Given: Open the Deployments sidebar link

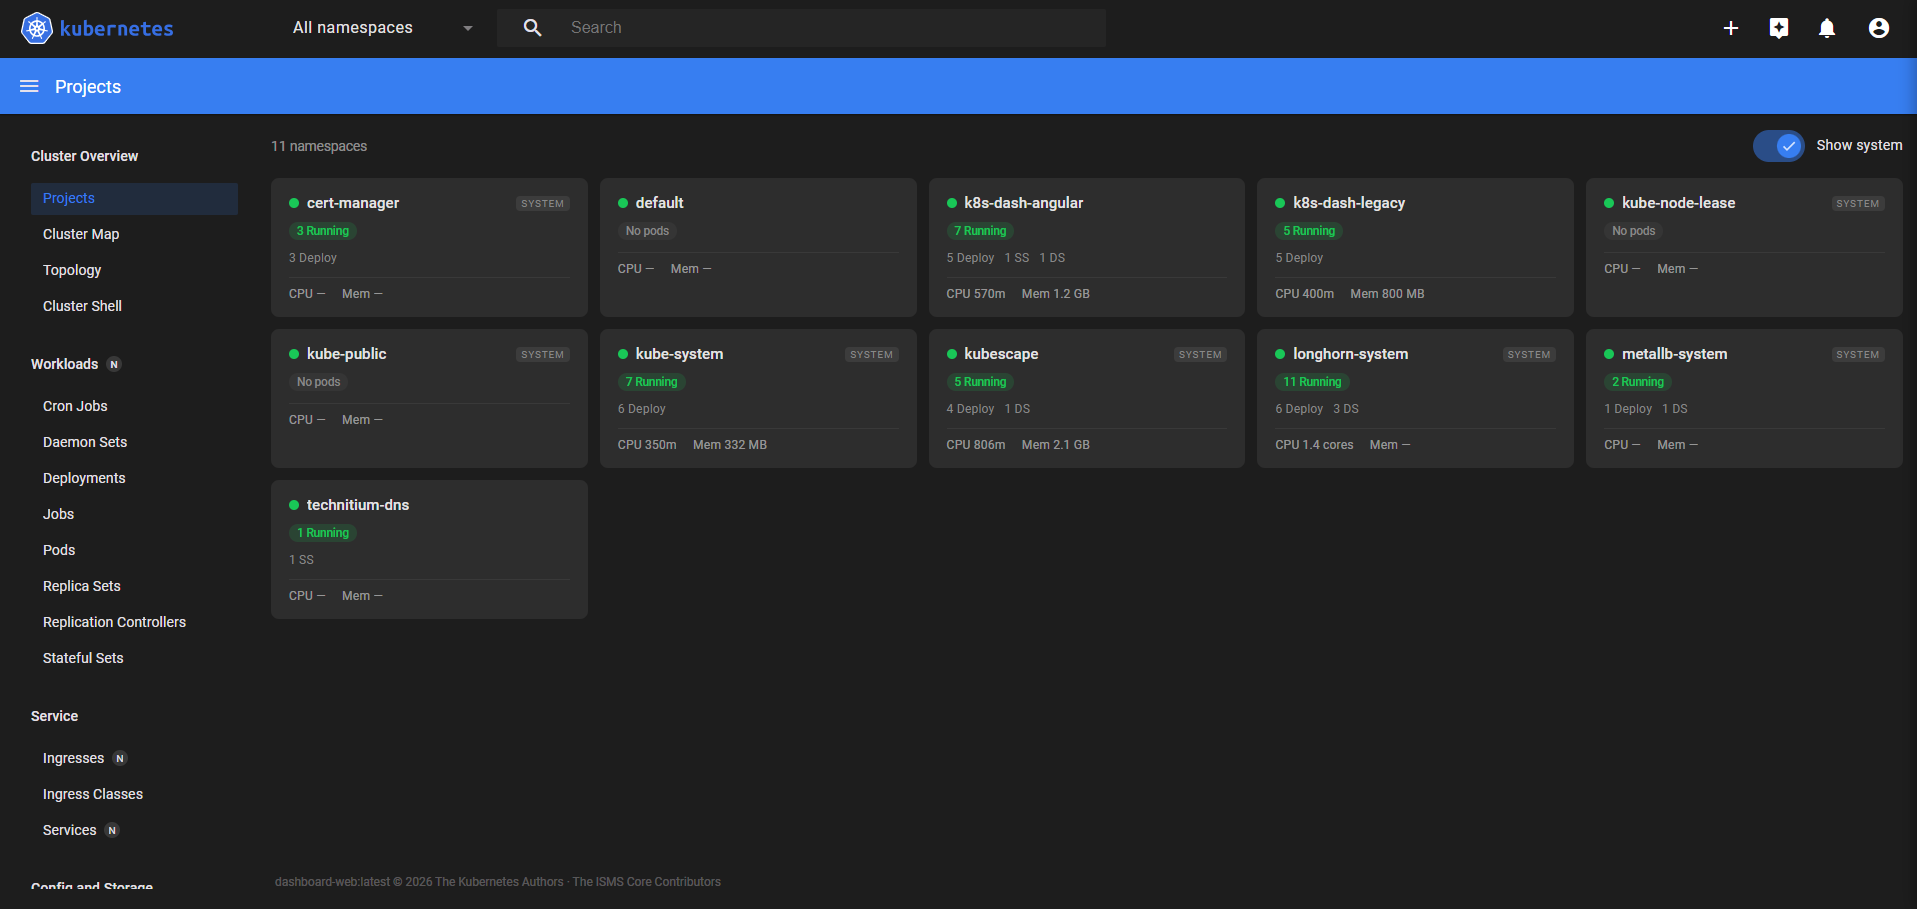Looking at the screenshot, I should (84, 478).
